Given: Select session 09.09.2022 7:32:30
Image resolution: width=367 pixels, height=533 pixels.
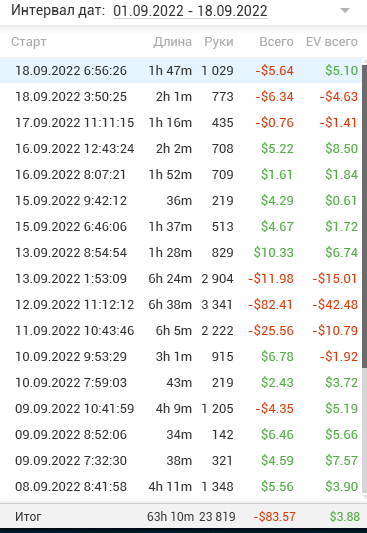Looking at the screenshot, I should click(x=181, y=461).
